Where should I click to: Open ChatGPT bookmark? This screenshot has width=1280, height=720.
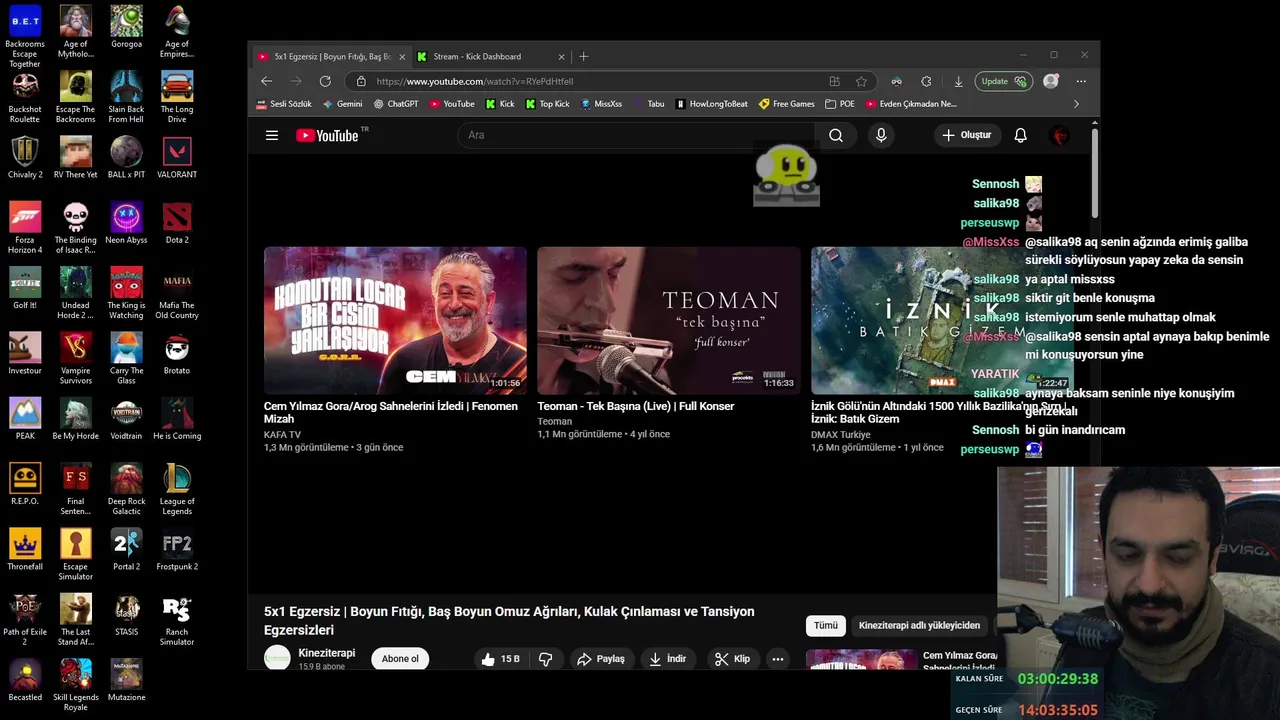[396, 104]
